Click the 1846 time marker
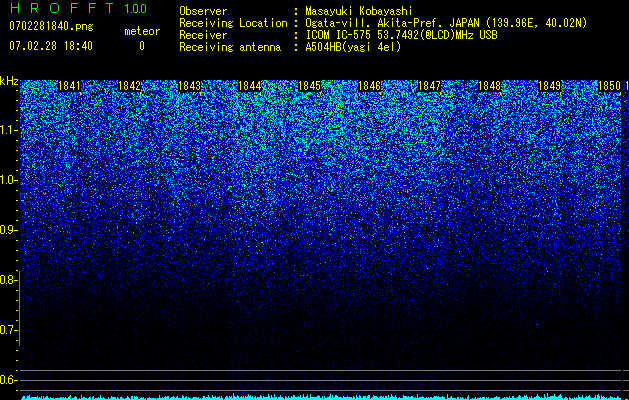 [x=369, y=86]
